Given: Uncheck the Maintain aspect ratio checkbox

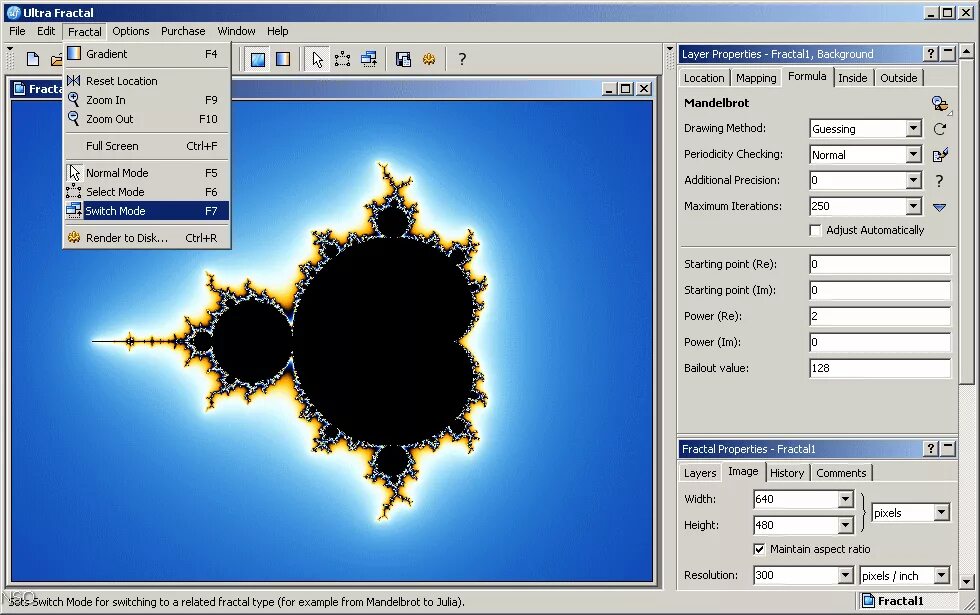Looking at the screenshot, I should click(759, 549).
